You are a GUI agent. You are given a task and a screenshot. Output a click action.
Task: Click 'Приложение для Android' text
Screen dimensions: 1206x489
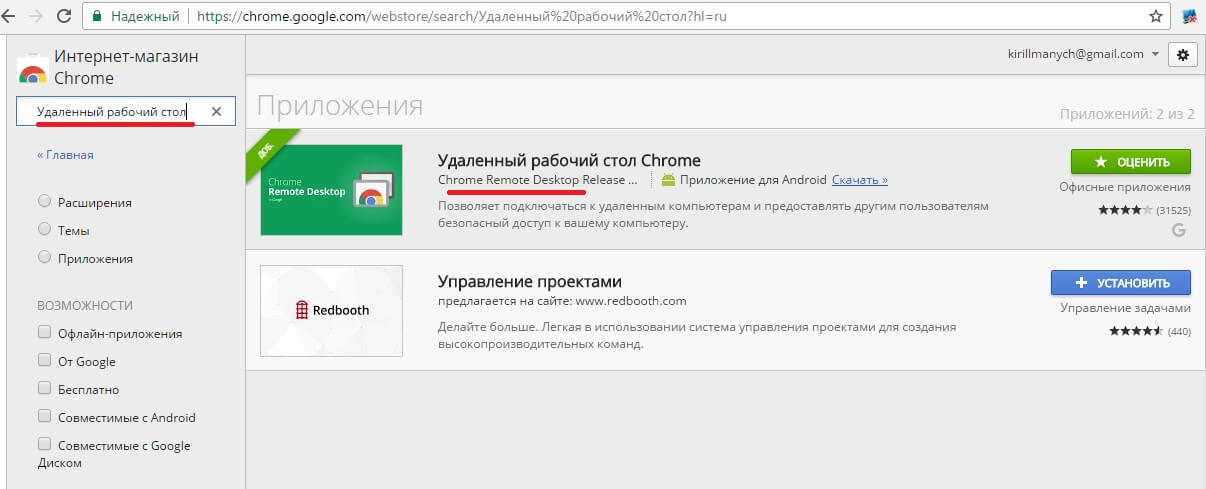coord(753,180)
